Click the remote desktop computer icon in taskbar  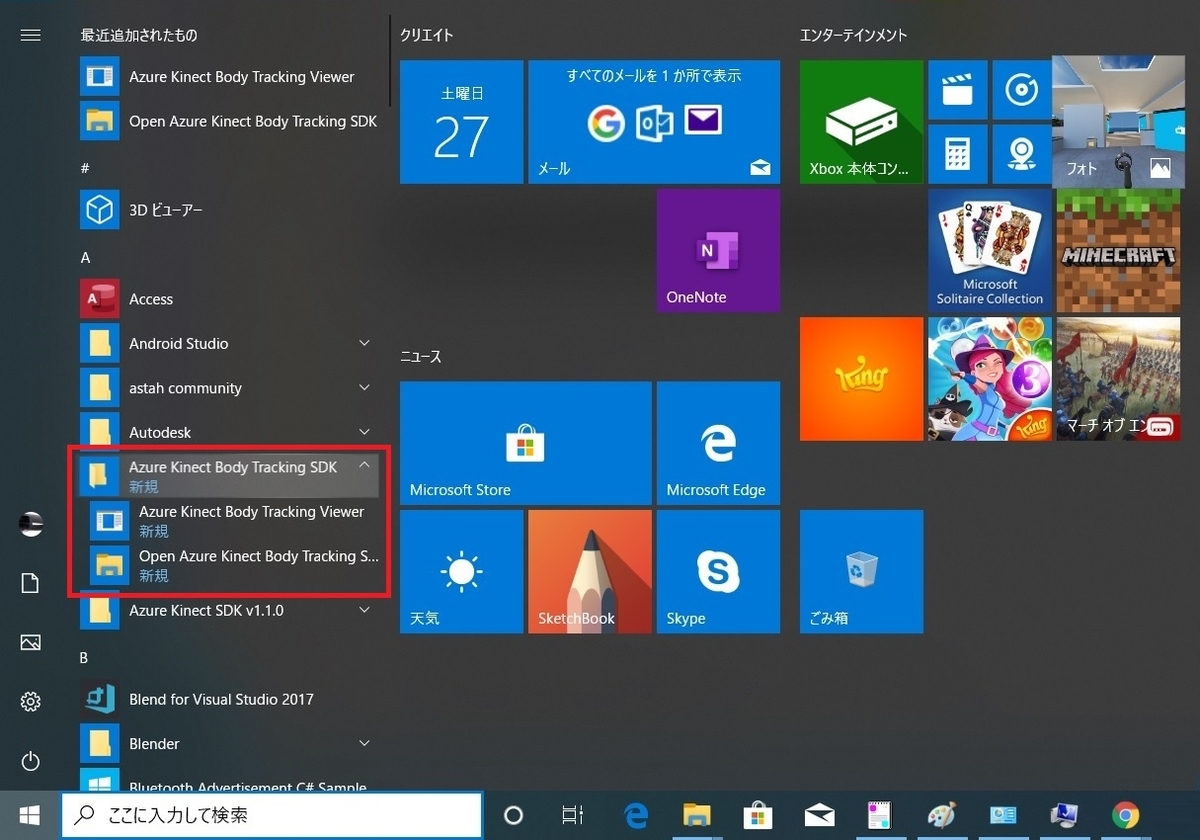click(1064, 815)
